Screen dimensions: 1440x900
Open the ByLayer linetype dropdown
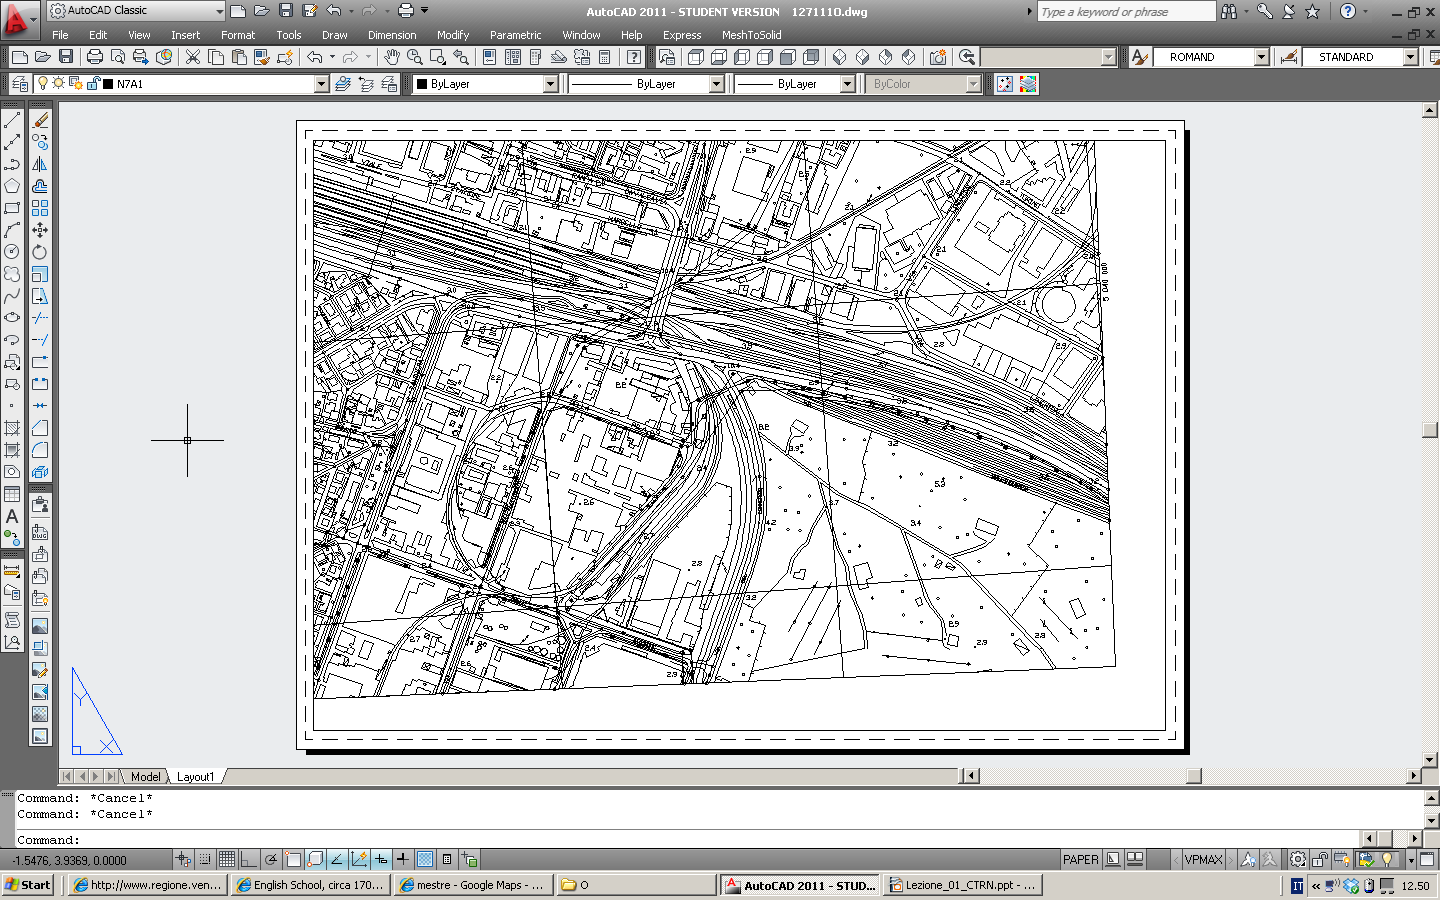coord(717,84)
